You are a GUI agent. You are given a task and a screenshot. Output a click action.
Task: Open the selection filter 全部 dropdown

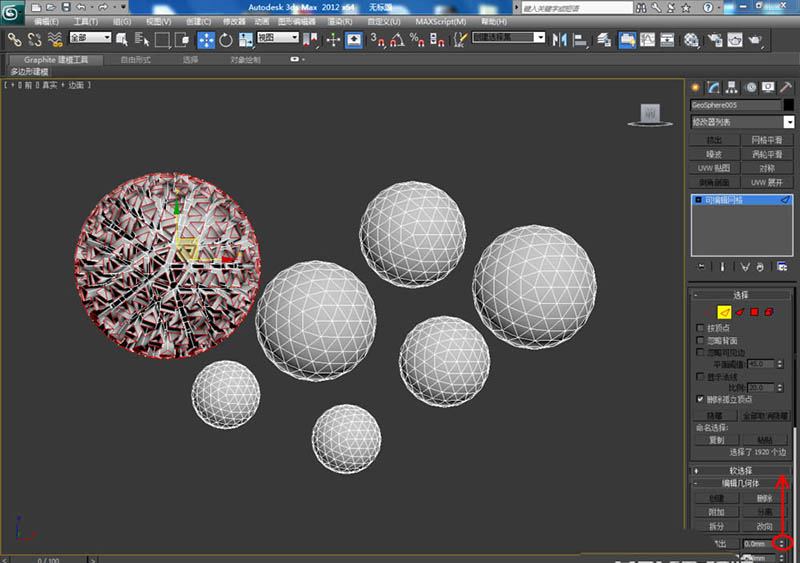point(90,37)
